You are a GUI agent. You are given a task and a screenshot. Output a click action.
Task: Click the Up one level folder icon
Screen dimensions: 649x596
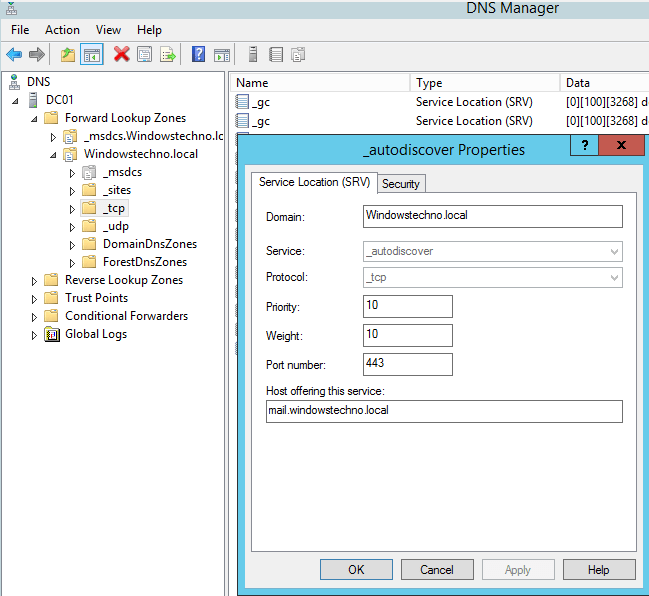tap(68, 54)
